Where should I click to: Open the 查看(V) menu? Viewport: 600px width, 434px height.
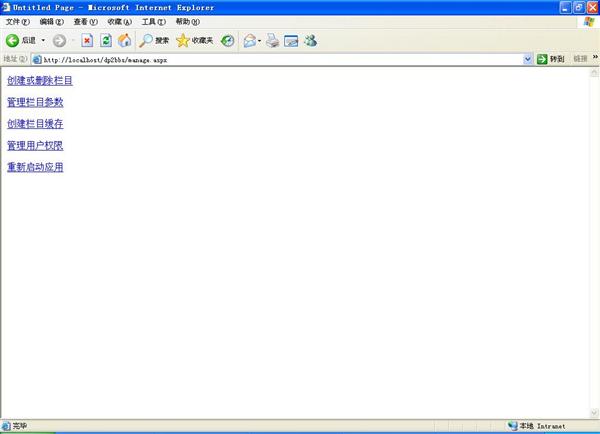pyautogui.click(x=86, y=22)
